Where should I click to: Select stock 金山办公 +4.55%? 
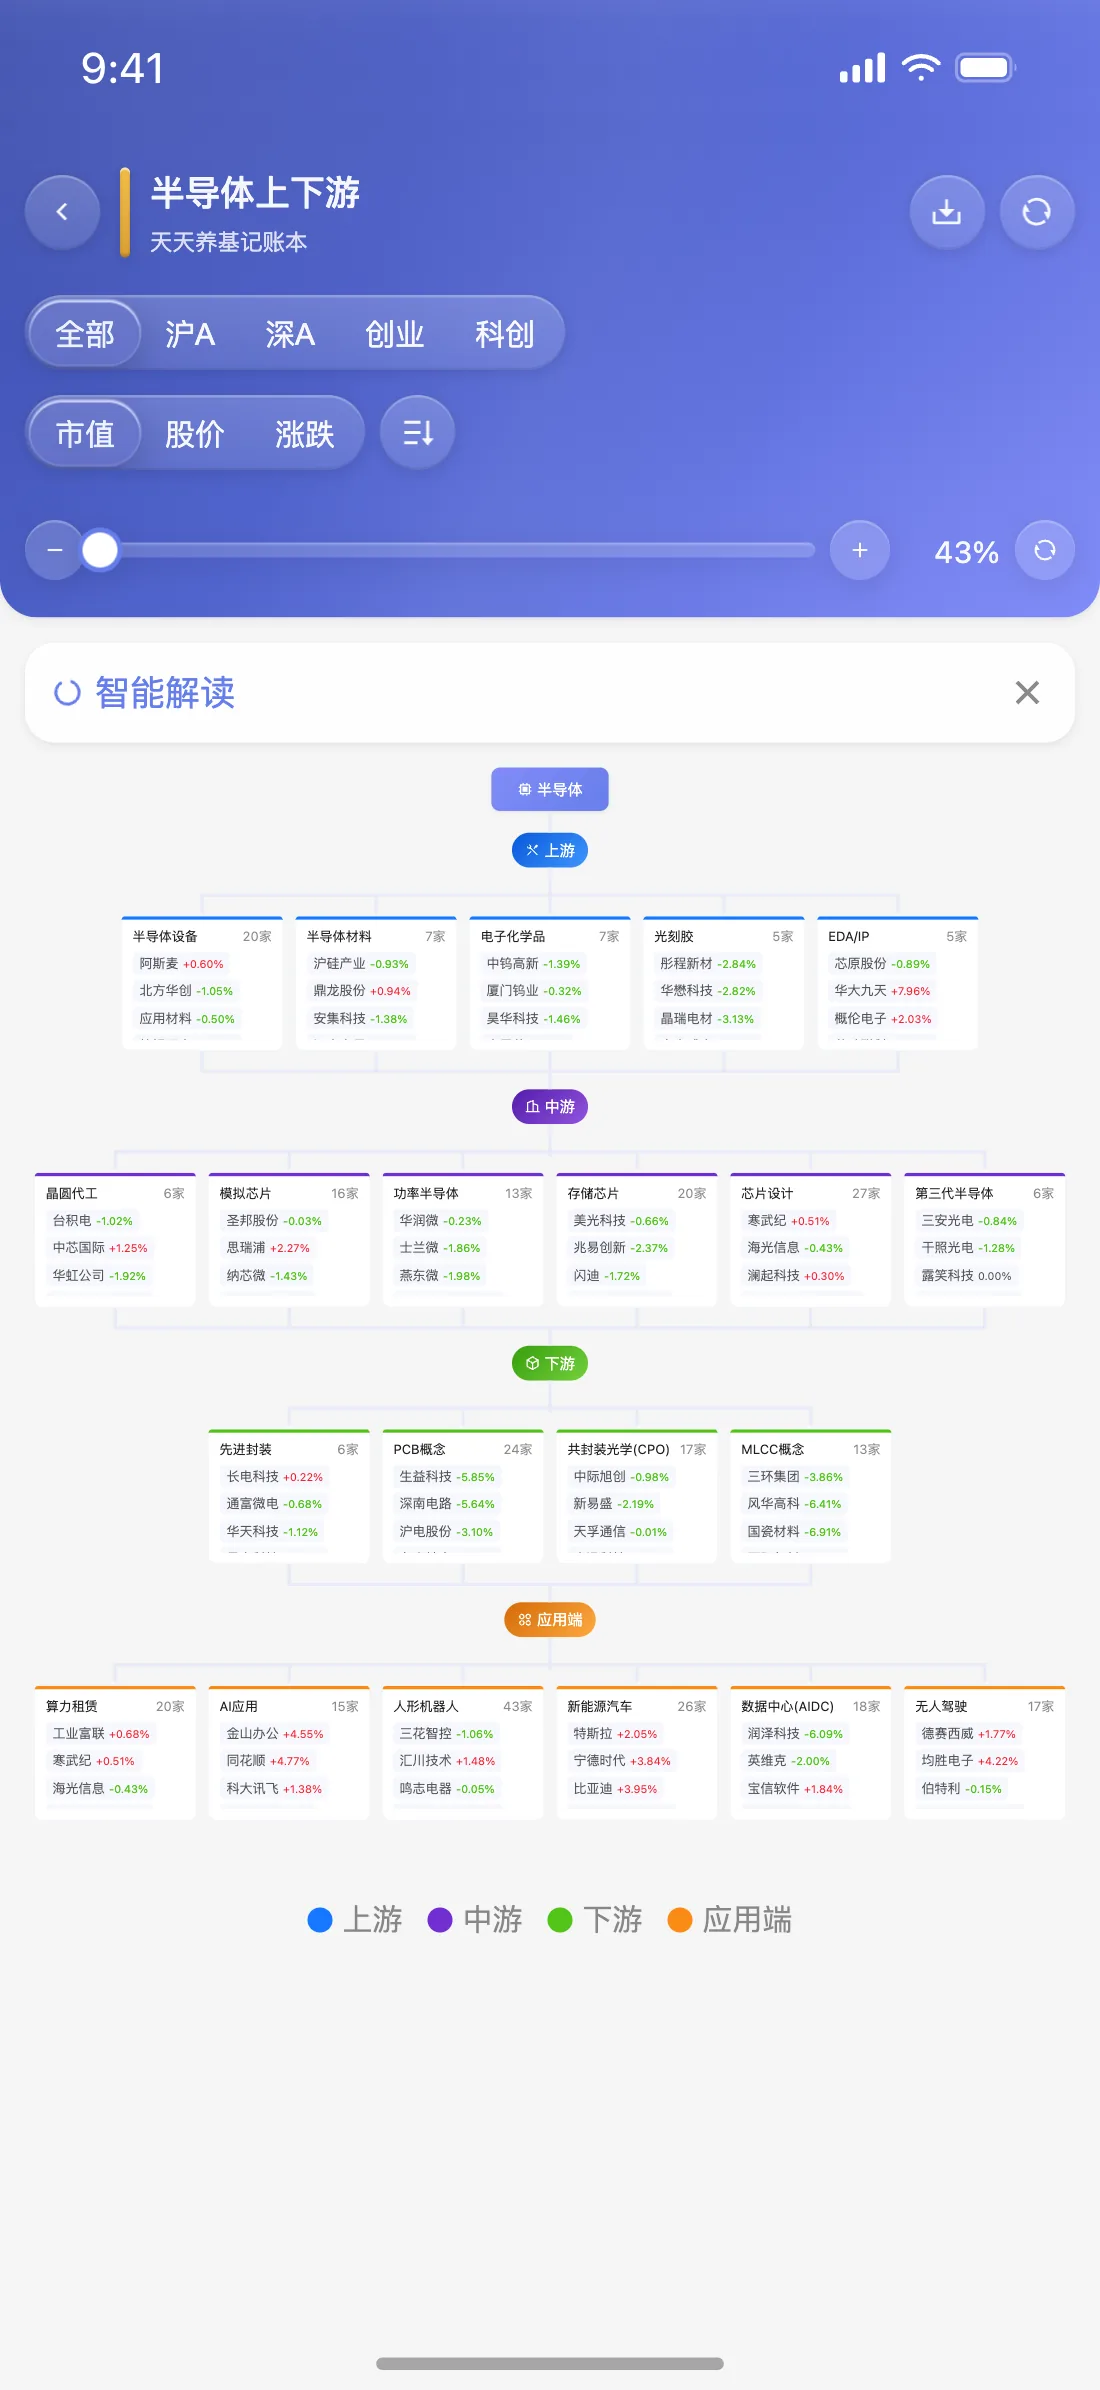[275, 1734]
